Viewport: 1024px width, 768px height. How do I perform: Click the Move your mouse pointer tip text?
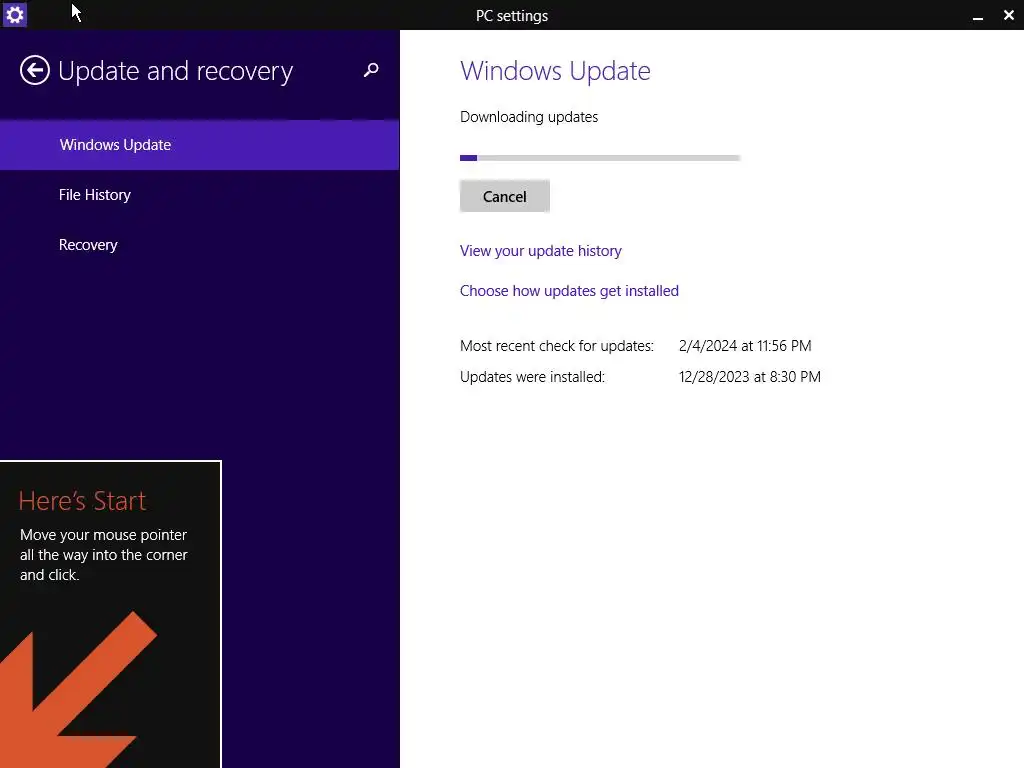pos(104,554)
